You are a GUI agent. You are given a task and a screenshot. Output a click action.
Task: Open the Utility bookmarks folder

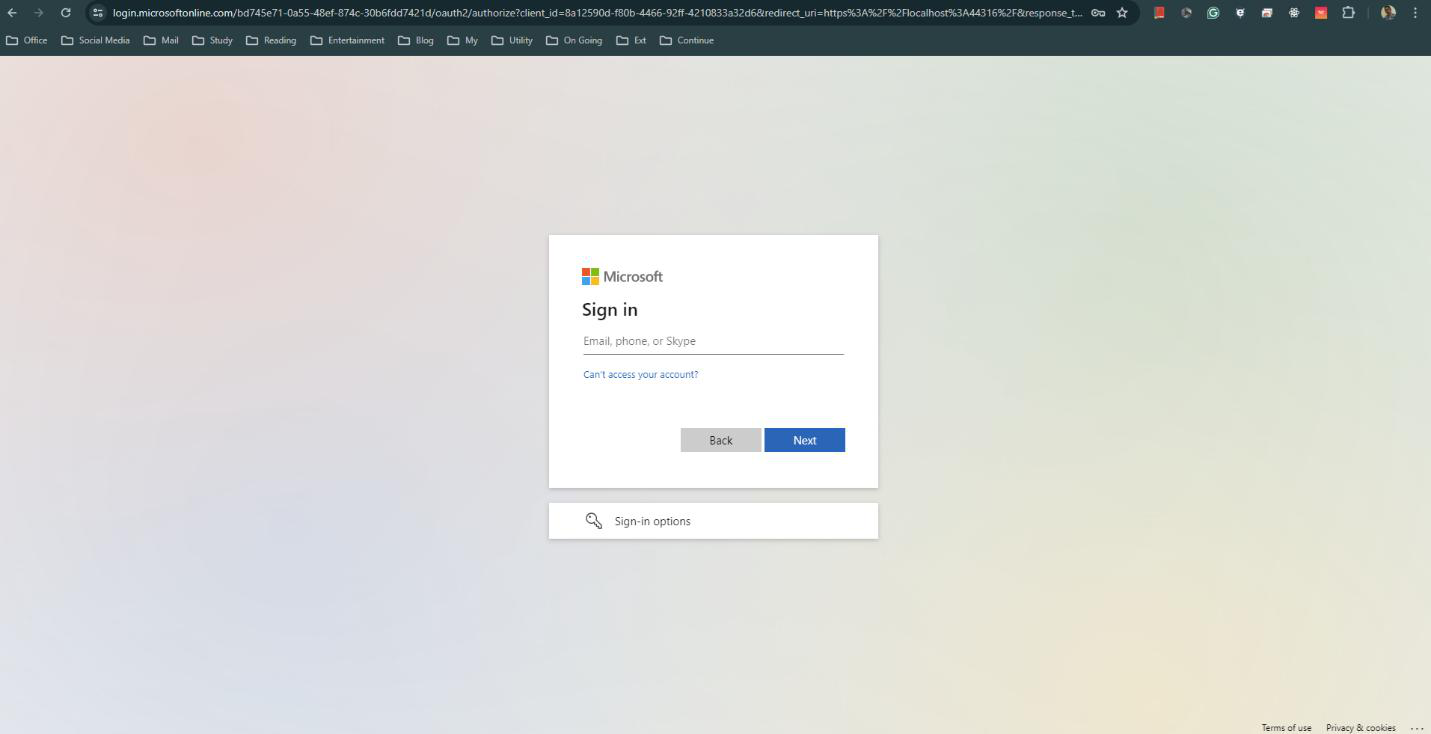(x=512, y=41)
